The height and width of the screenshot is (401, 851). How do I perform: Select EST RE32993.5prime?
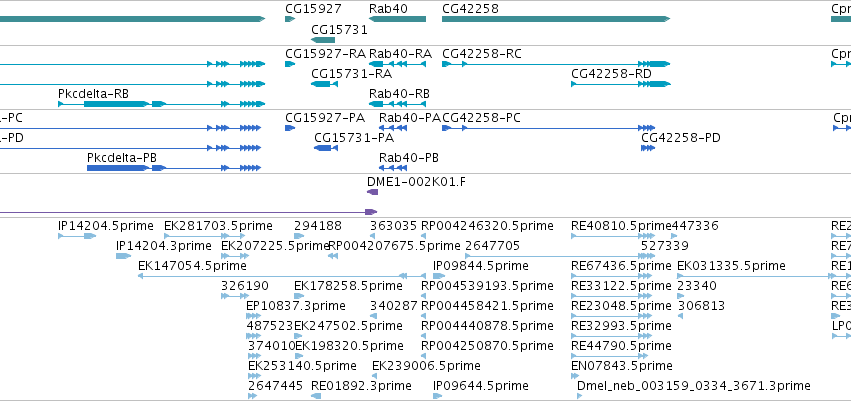click(x=611, y=336)
